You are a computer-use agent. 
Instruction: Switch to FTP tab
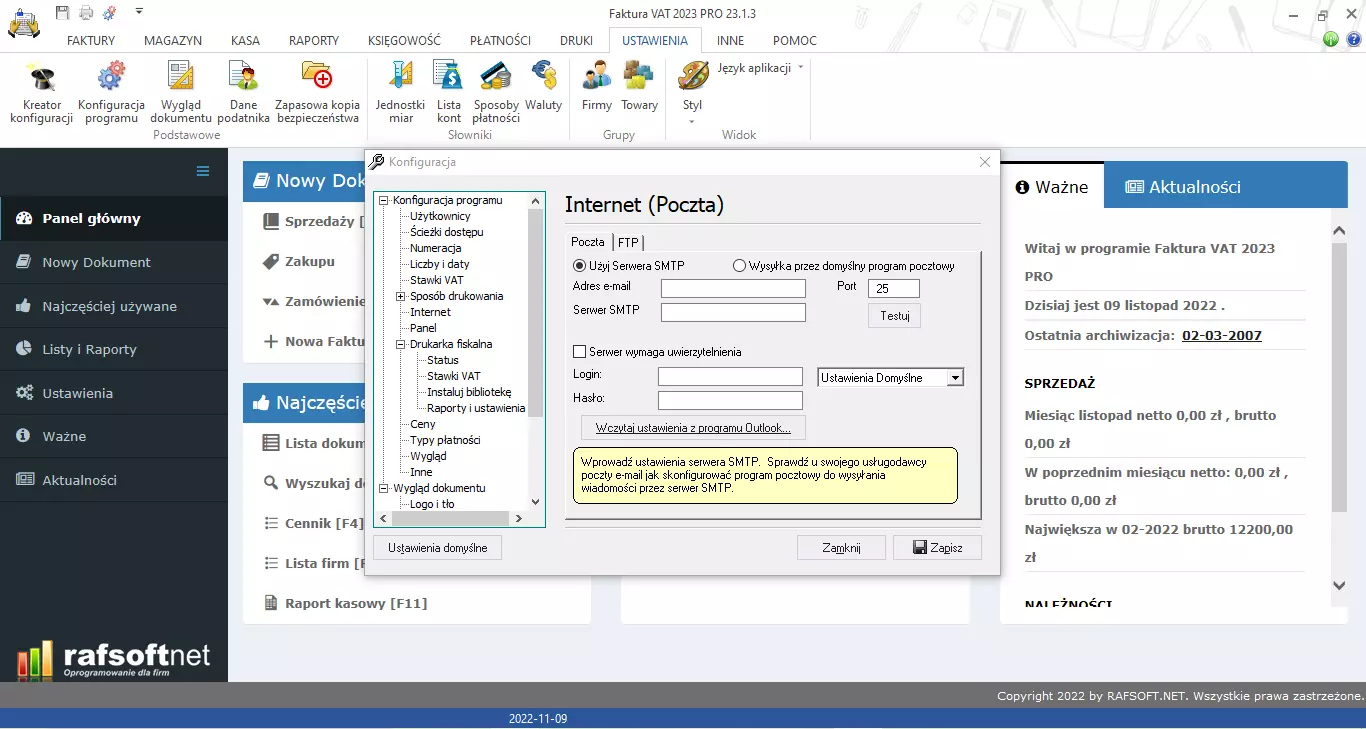click(x=628, y=242)
